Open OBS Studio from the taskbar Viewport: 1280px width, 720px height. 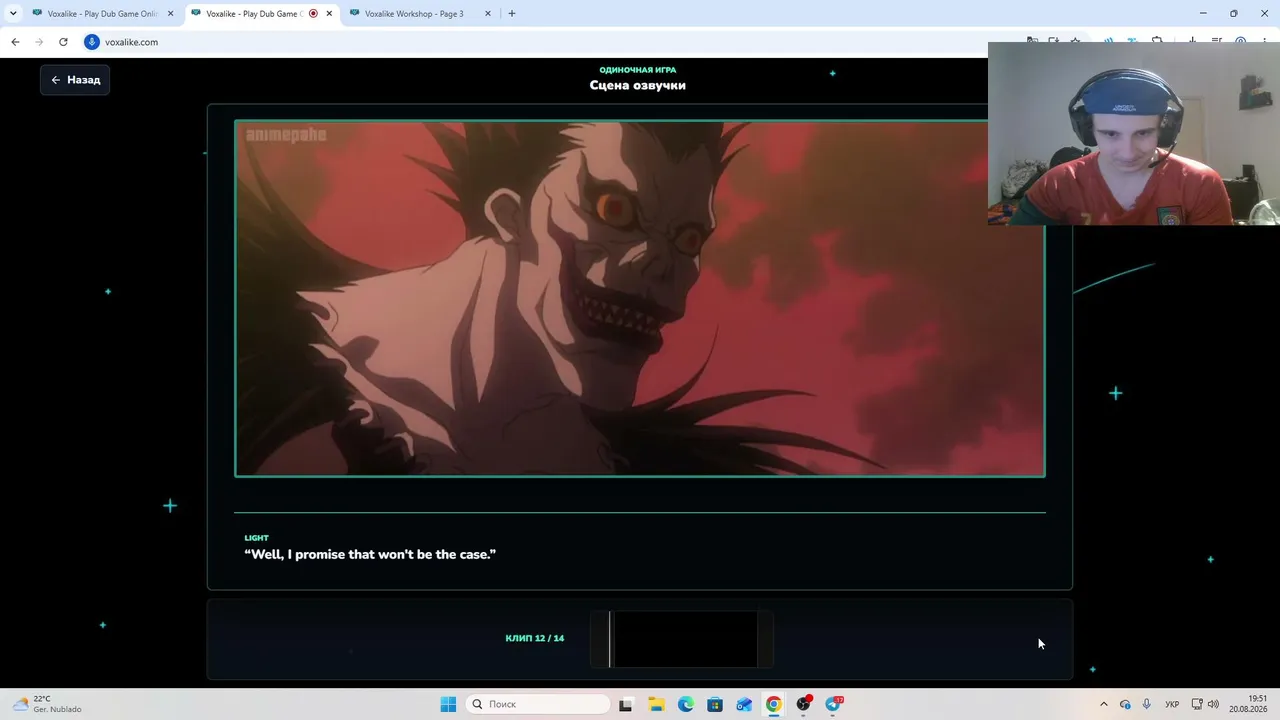pyautogui.click(x=803, y=704)
